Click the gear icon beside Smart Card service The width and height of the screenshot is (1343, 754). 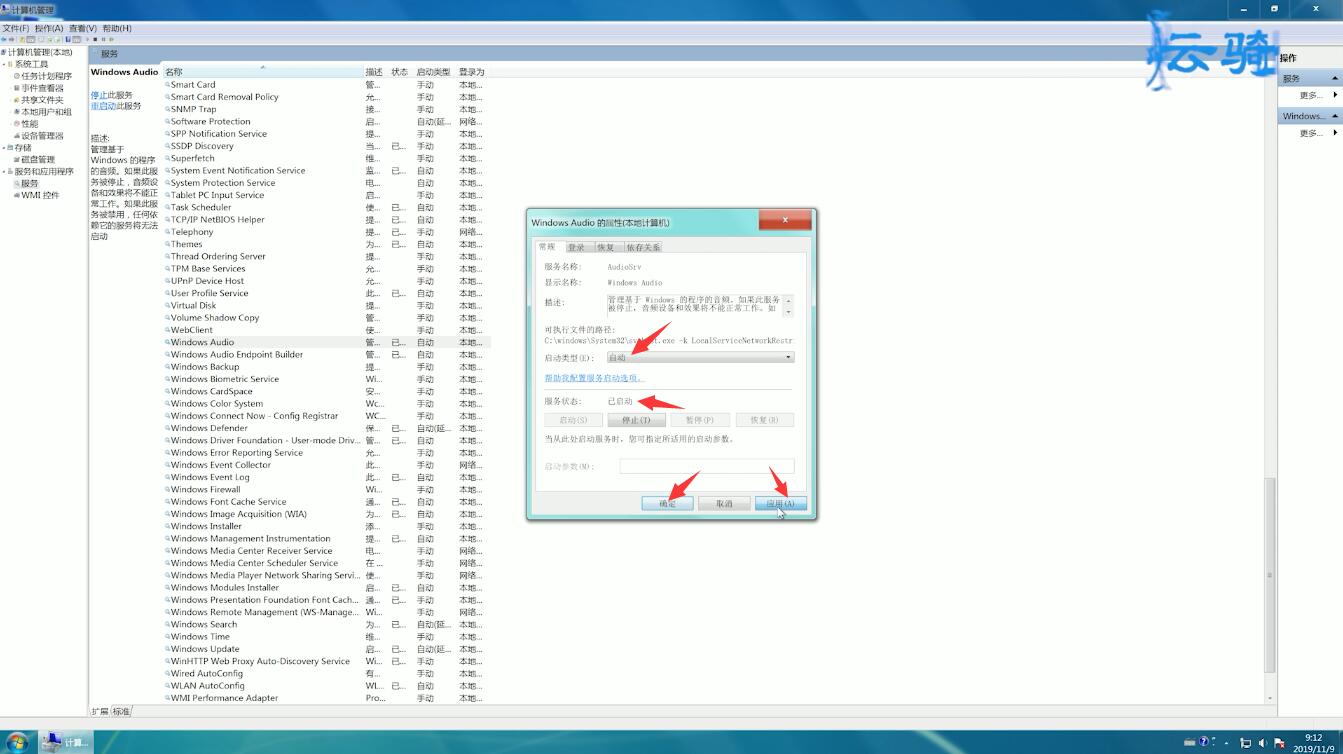pos(167,85)
